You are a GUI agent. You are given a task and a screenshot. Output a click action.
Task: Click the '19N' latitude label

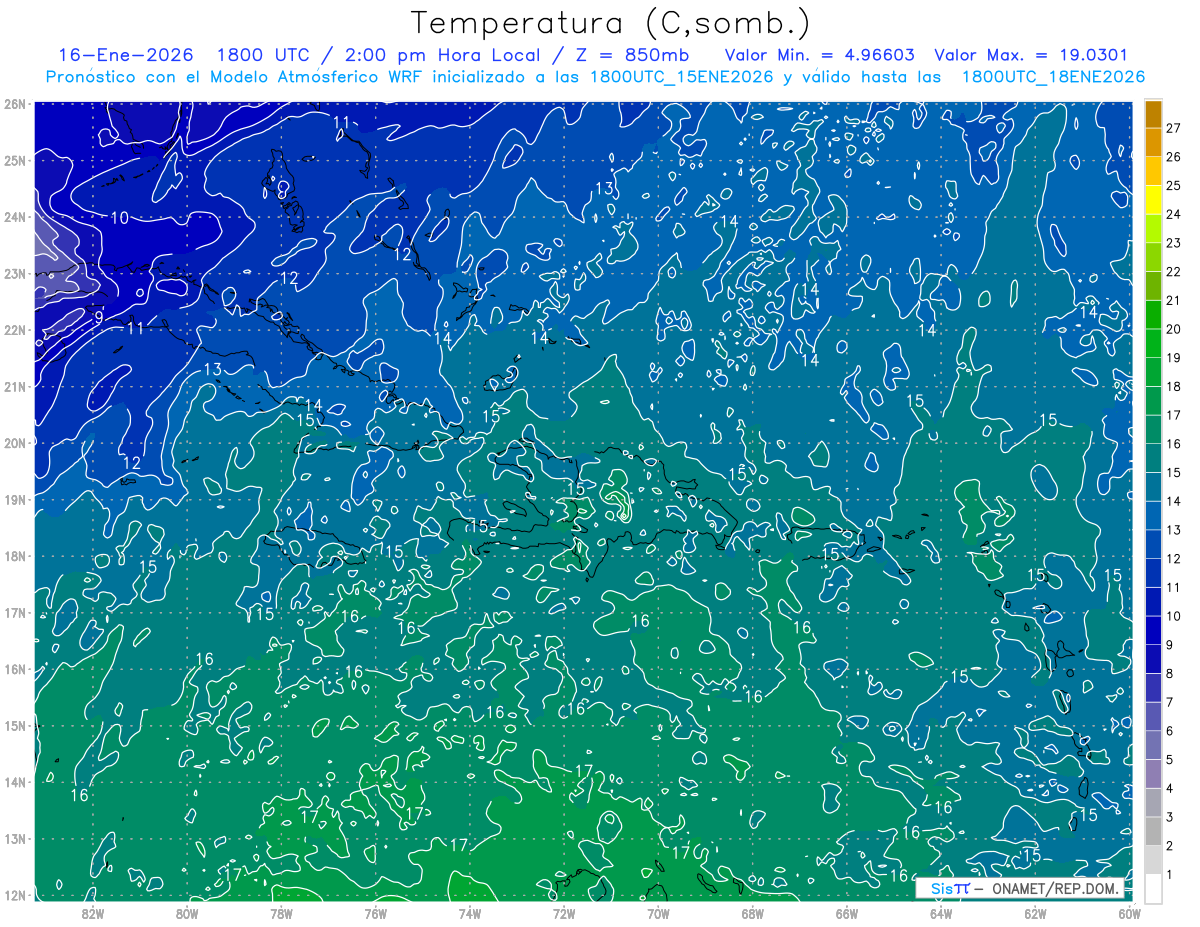click(x=14, y=499)
